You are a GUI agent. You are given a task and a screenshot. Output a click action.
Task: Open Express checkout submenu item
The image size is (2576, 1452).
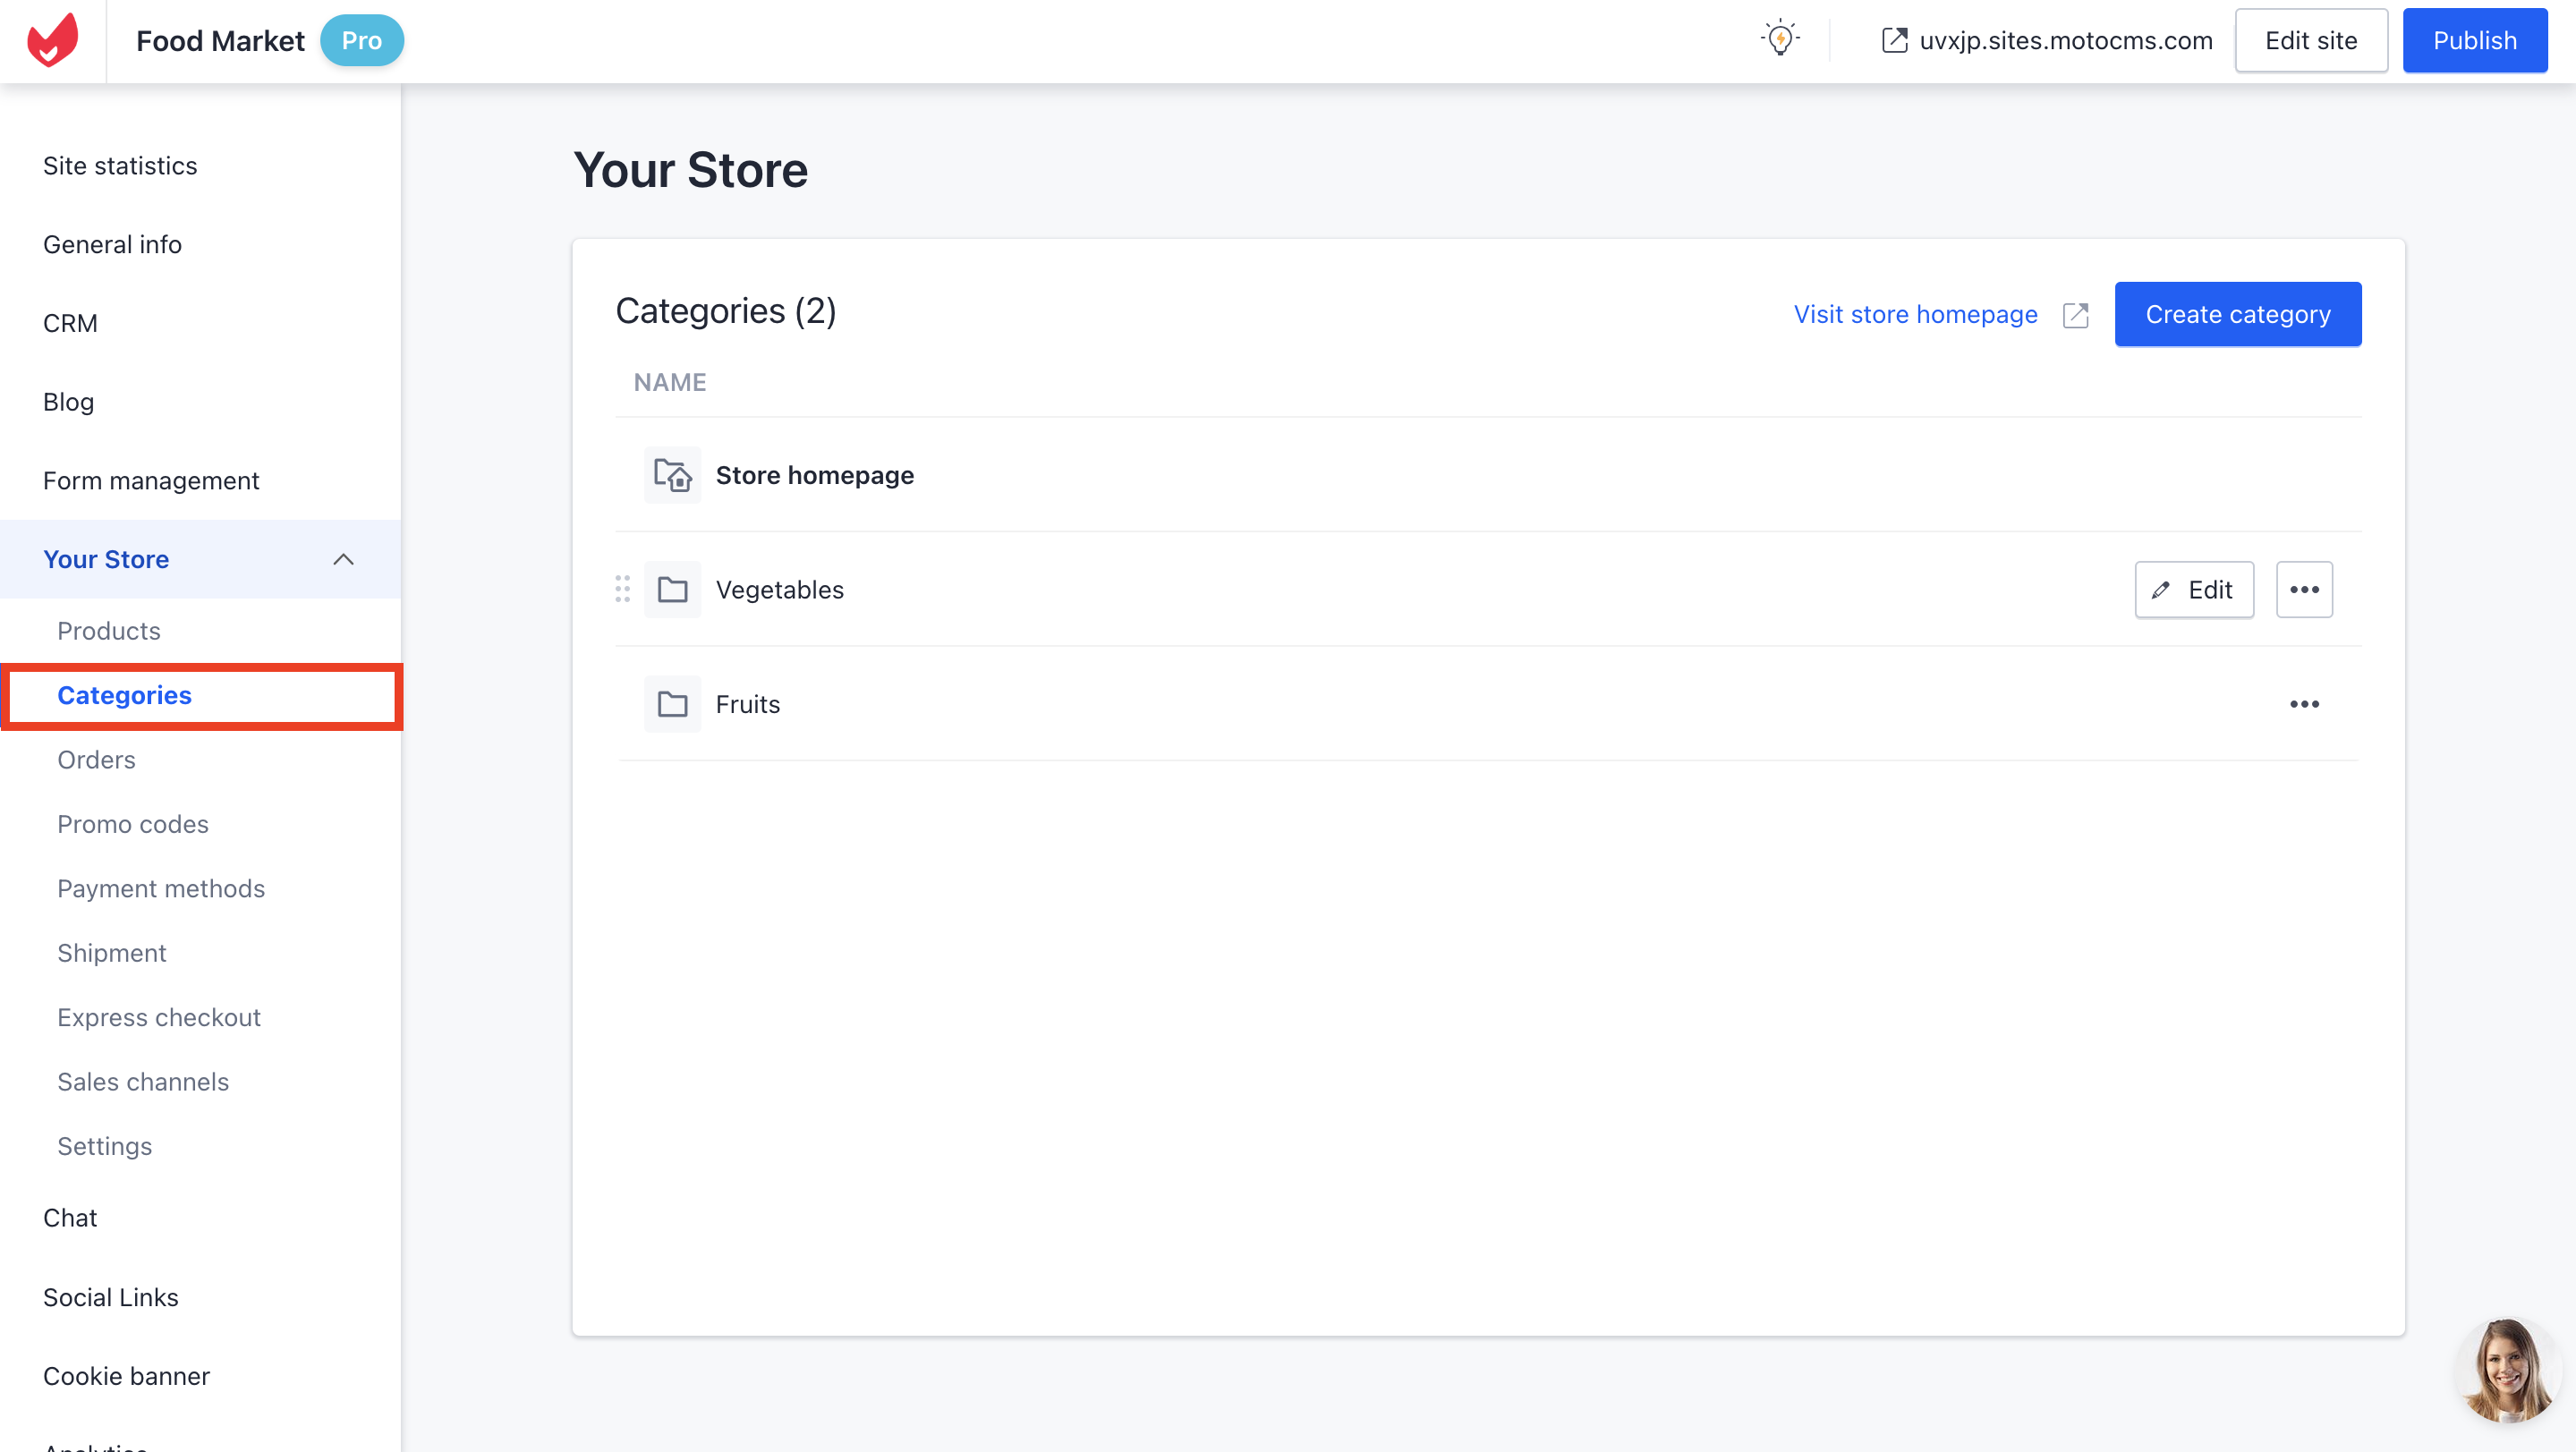(159, 1018)
